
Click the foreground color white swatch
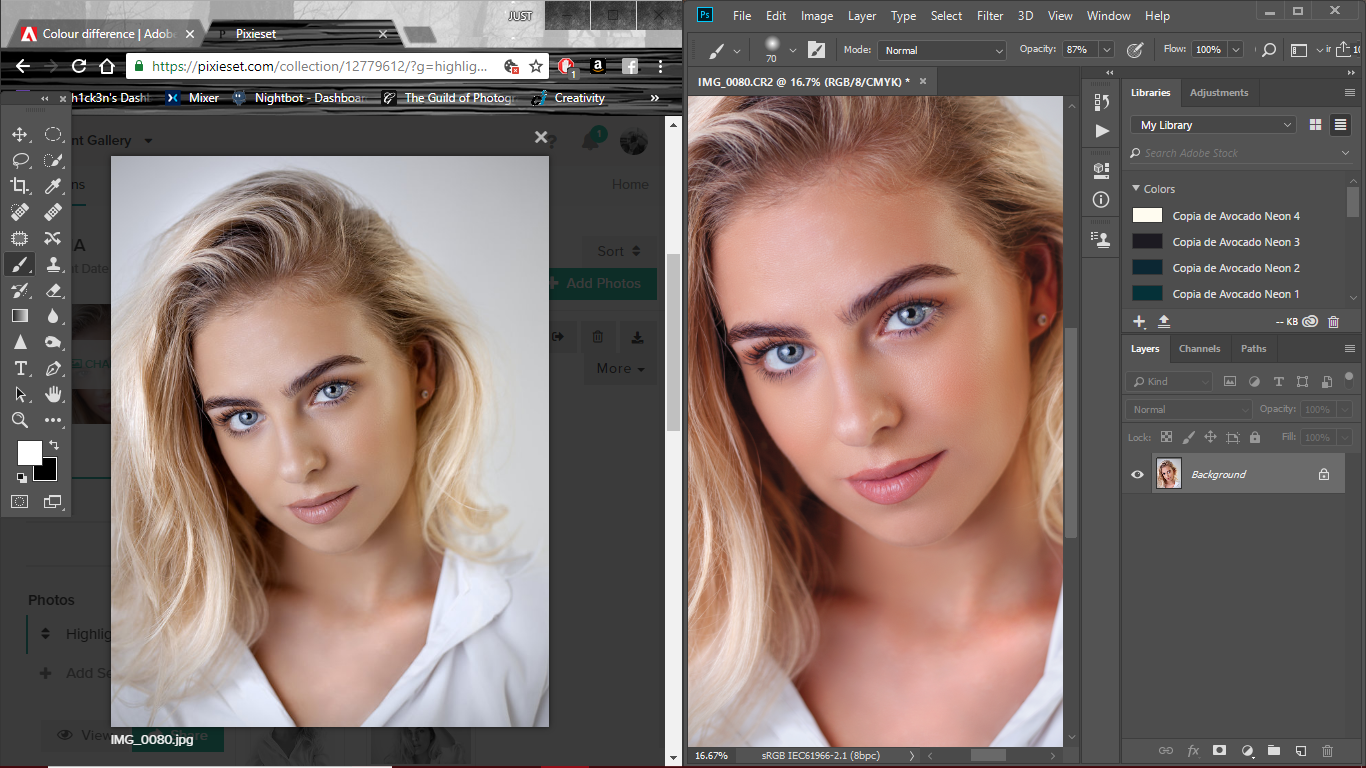[29, 452]
